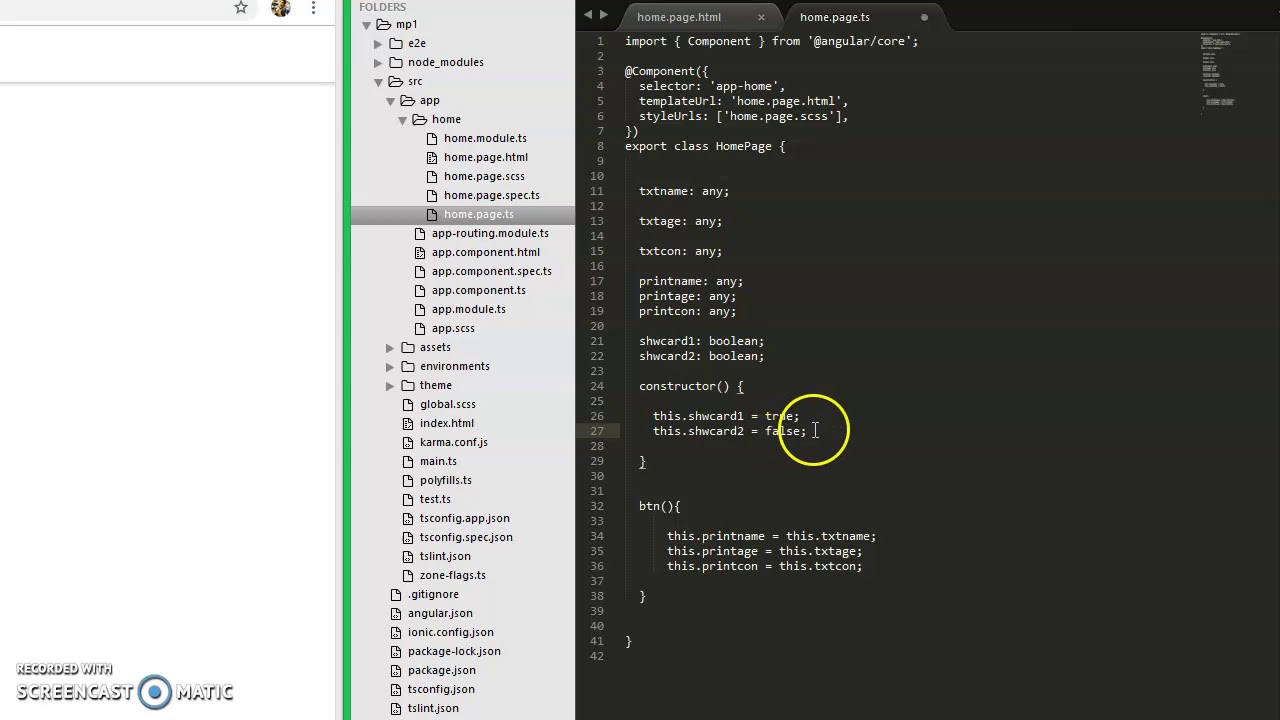Viewport: 1280px width, 720px height.
Task: Click the code minimap preview
Action: click(1220, 74)
